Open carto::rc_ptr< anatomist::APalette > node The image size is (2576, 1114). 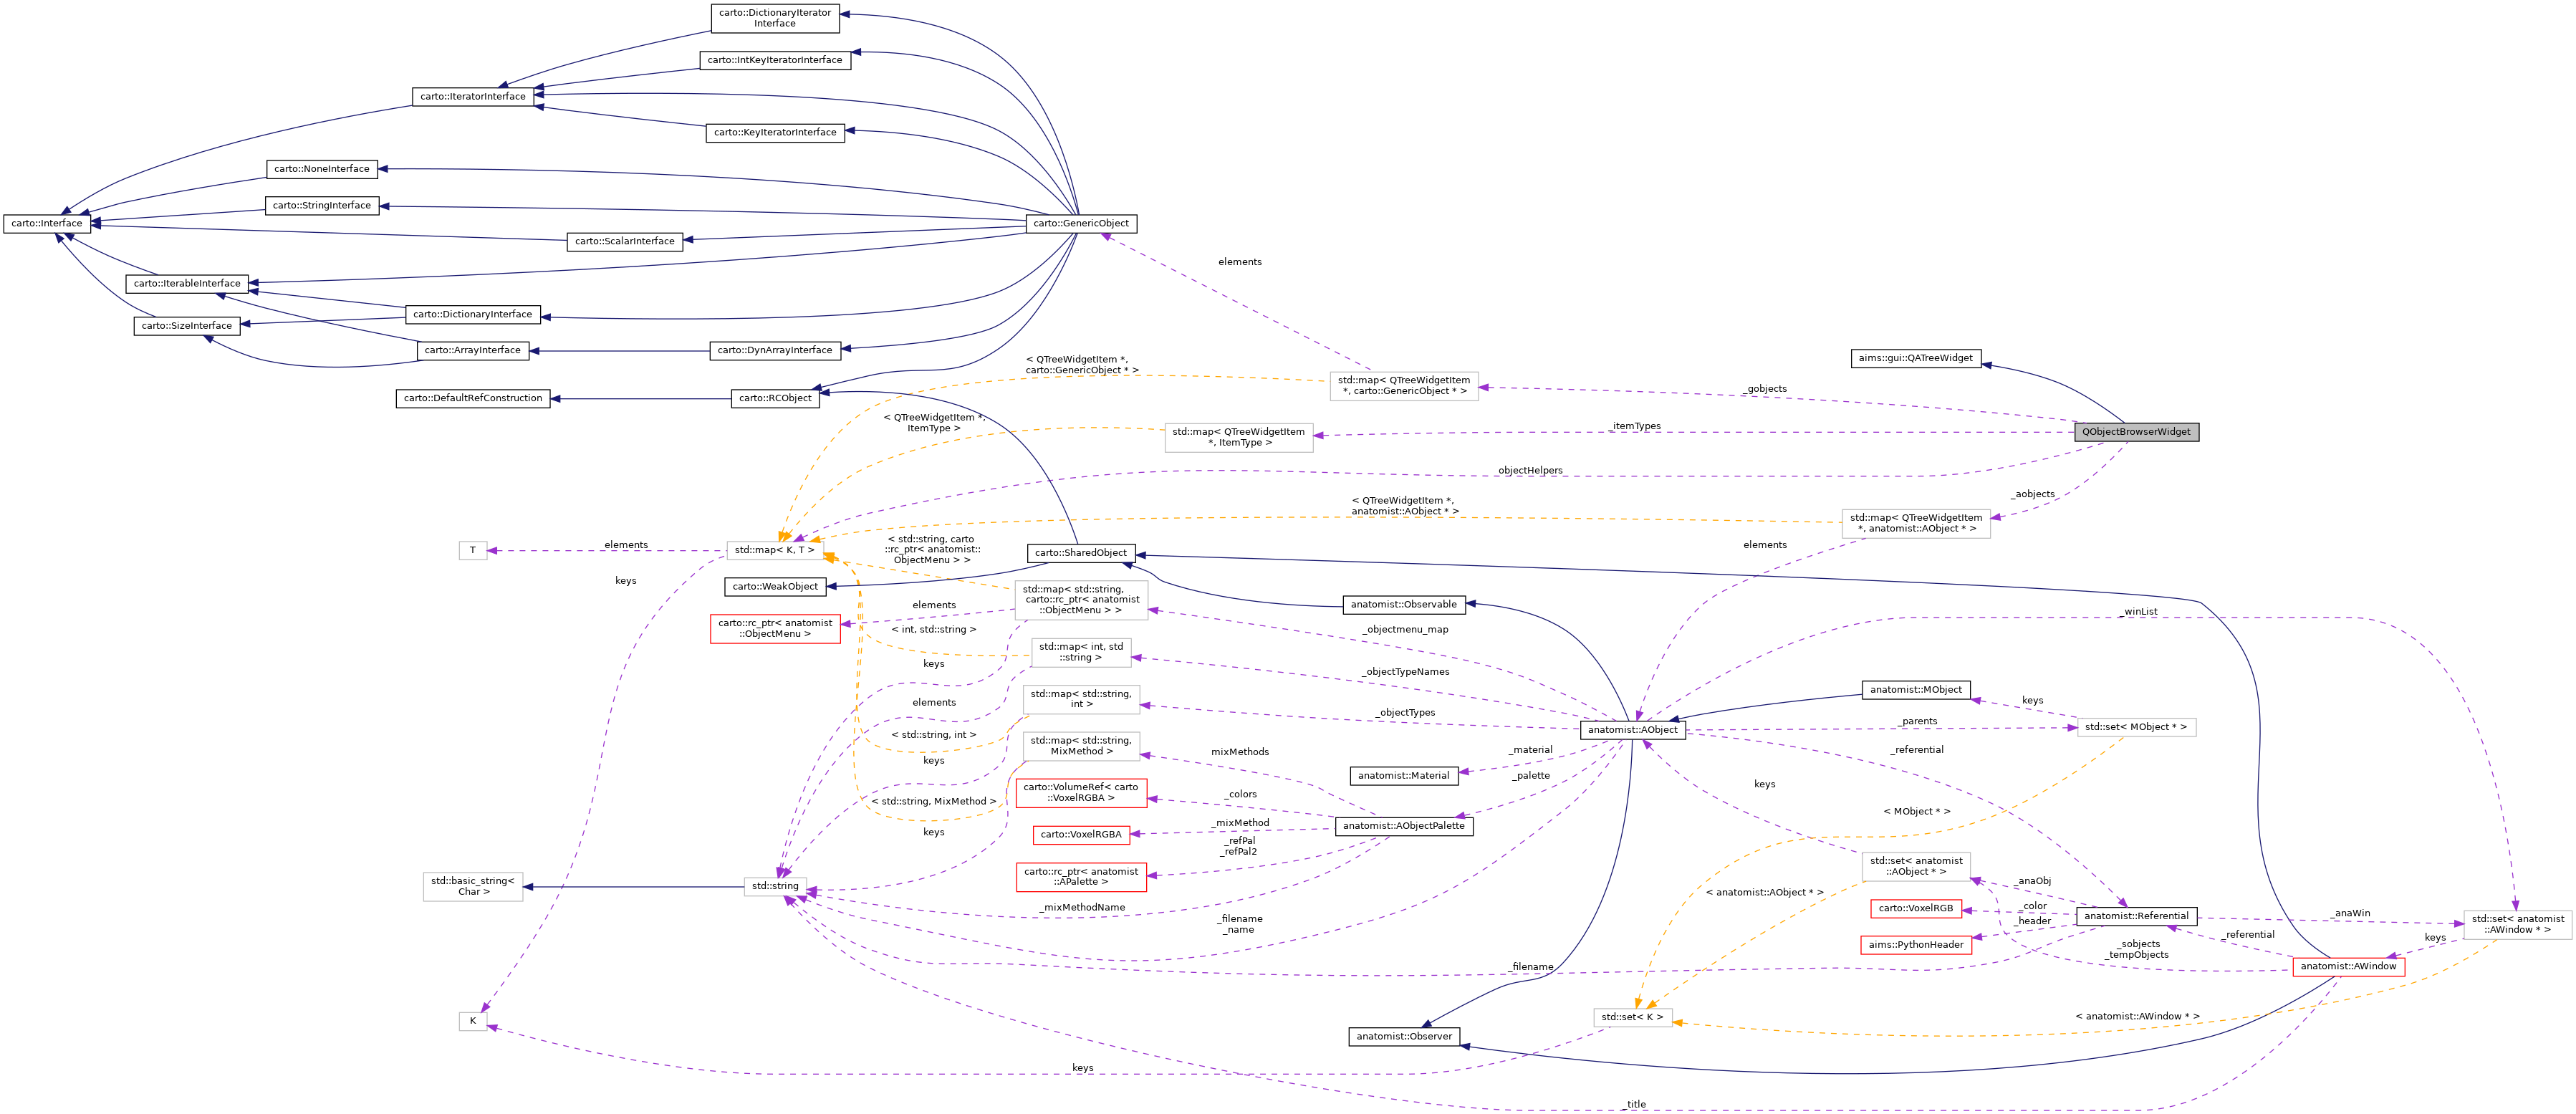pyautogui.click(x=1081, y=877)
